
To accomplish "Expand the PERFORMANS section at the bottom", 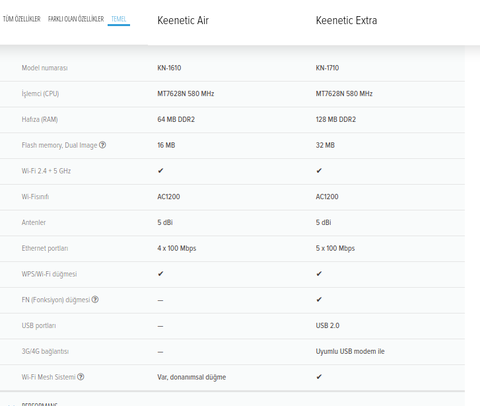I will [39, 404].
